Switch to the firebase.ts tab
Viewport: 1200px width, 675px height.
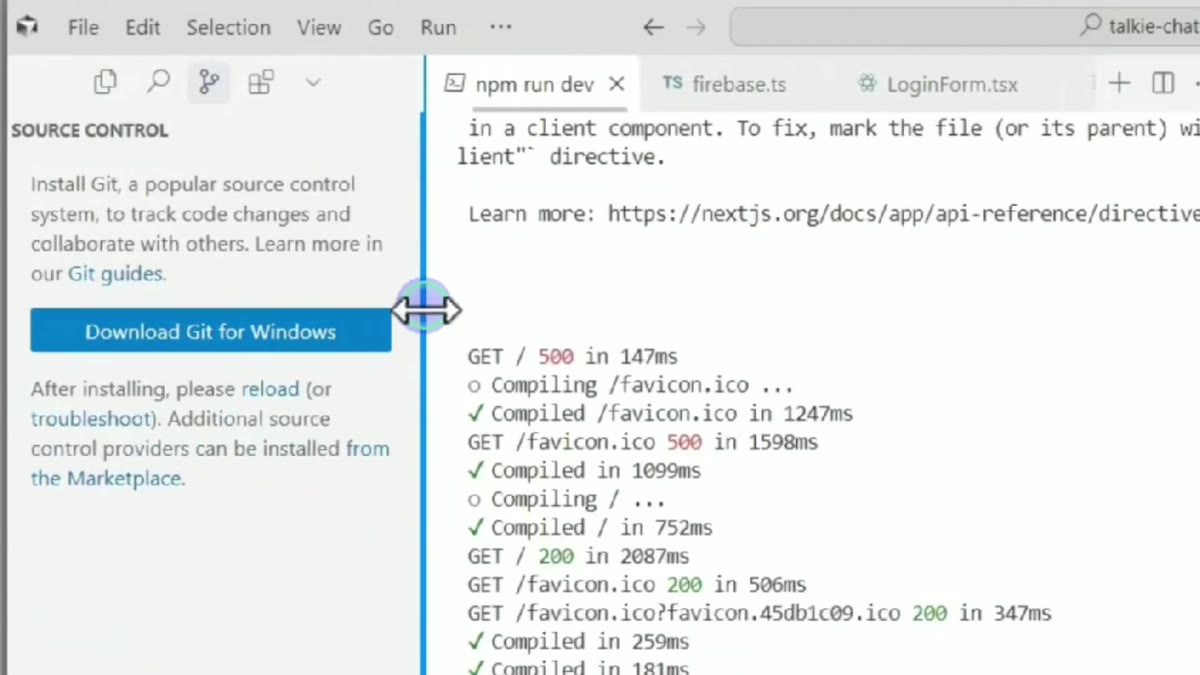[x=738, y=84]
